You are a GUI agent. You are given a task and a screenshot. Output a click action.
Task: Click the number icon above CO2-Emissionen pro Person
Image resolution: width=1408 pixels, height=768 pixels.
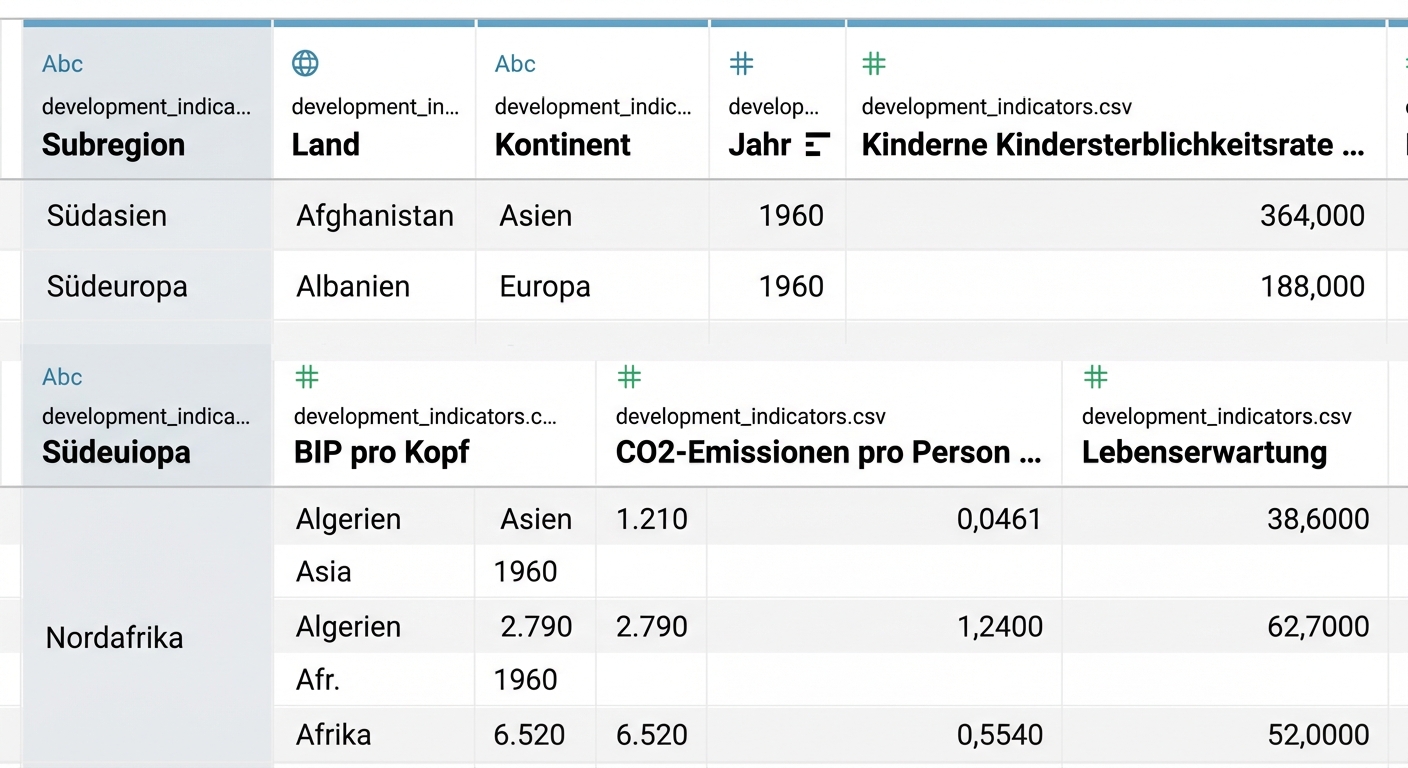point(629,377)
